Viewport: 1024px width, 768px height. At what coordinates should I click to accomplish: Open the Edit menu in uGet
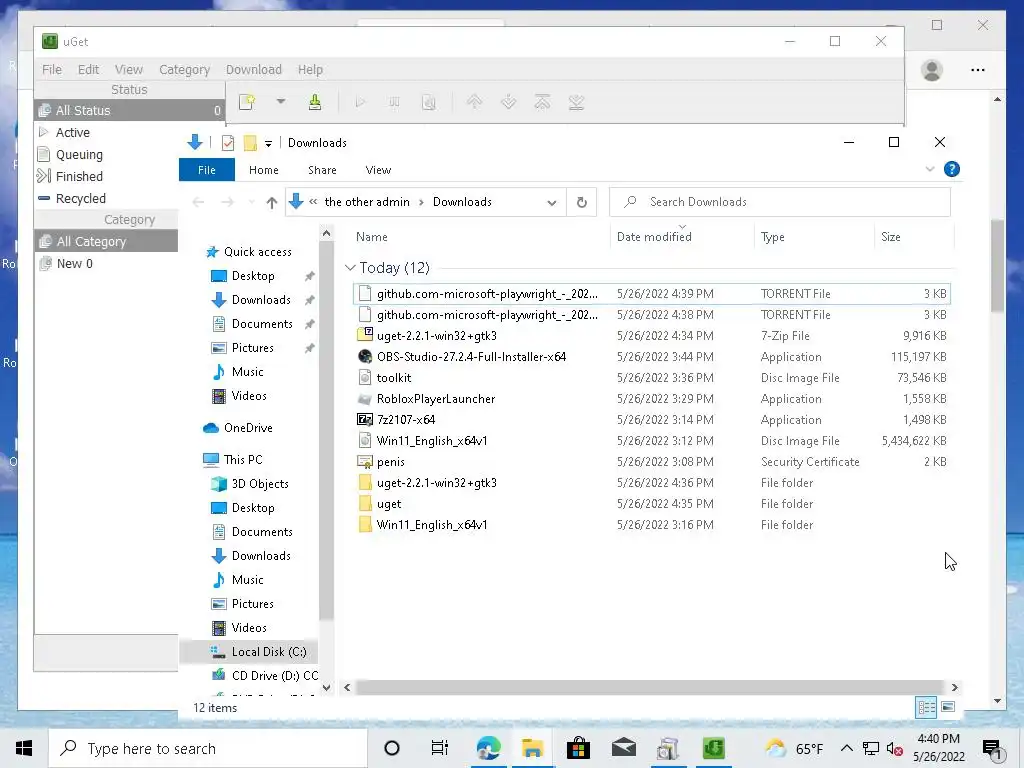[88, 69]
